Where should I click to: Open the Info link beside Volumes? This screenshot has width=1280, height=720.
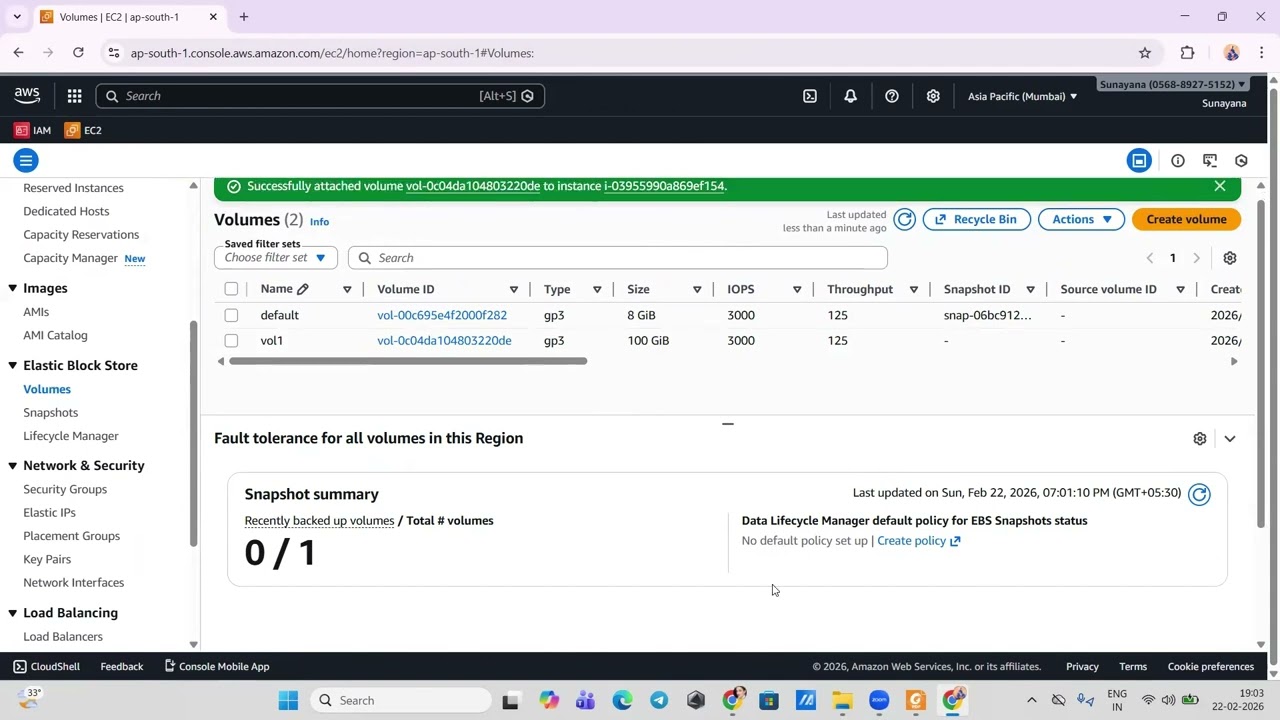tap(319, 221)
